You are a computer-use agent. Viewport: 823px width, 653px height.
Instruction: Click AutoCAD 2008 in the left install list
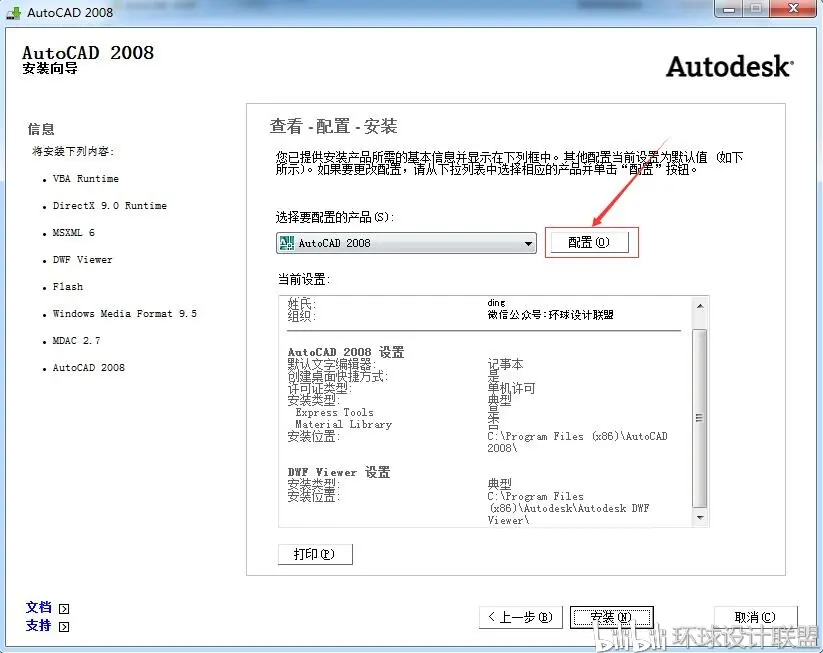pos(89,368)
